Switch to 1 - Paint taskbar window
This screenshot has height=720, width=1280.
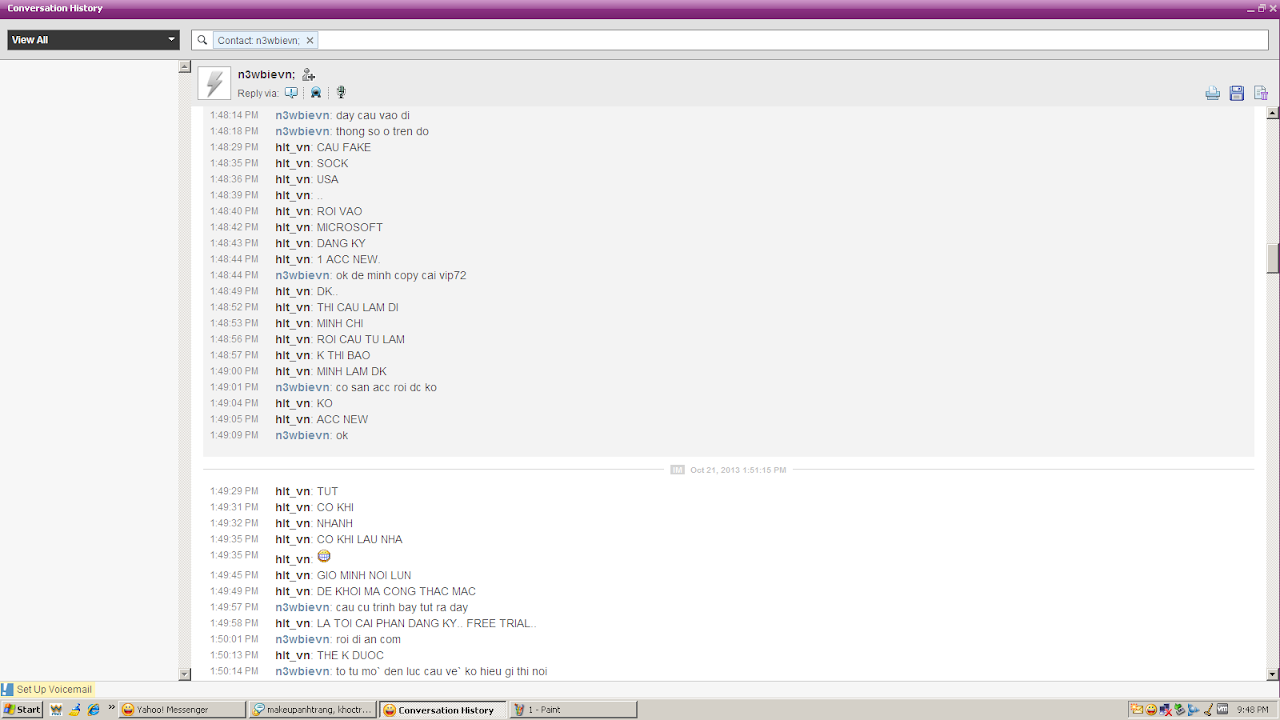coord(573,709)
